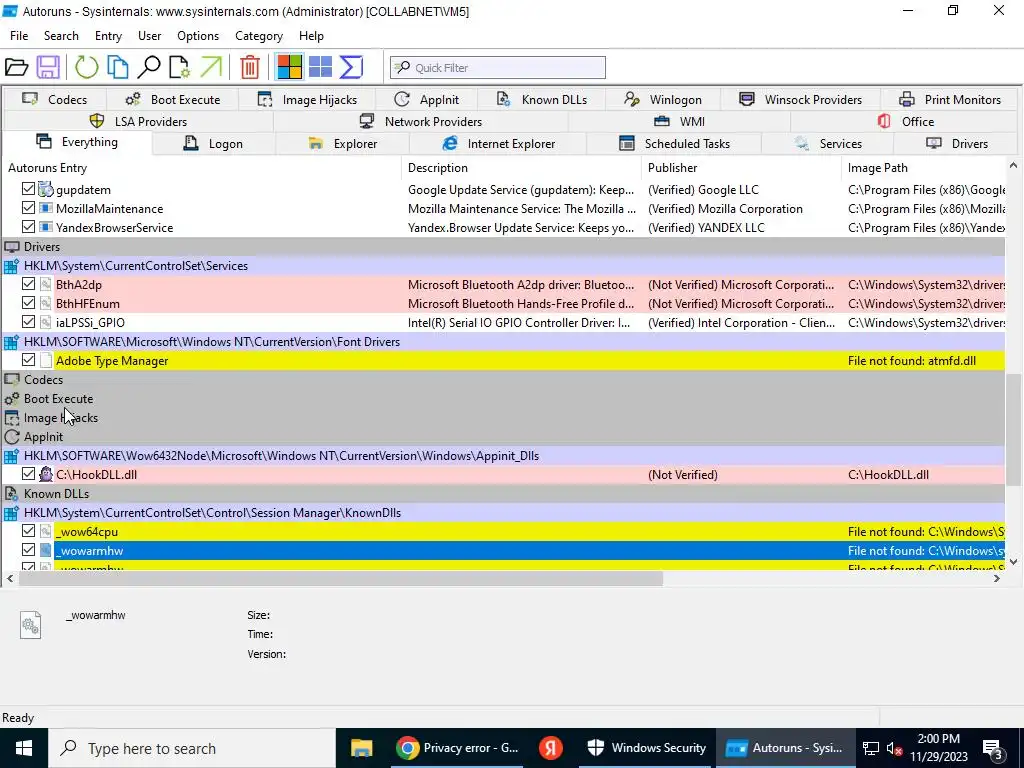The image size is (1024, 768).
Task: Uncheck the iaLPSSi_GPIO checkbox
Action: [28, 322]
